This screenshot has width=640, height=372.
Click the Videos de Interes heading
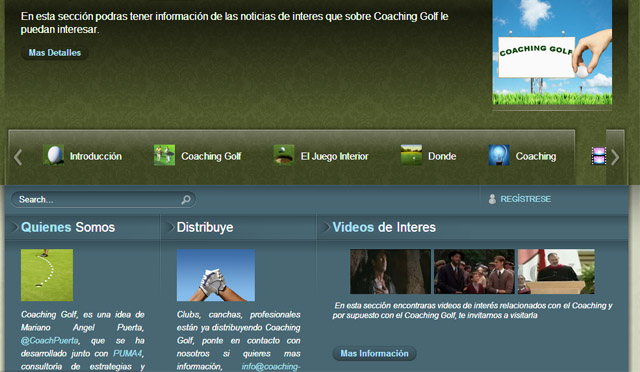384,227
